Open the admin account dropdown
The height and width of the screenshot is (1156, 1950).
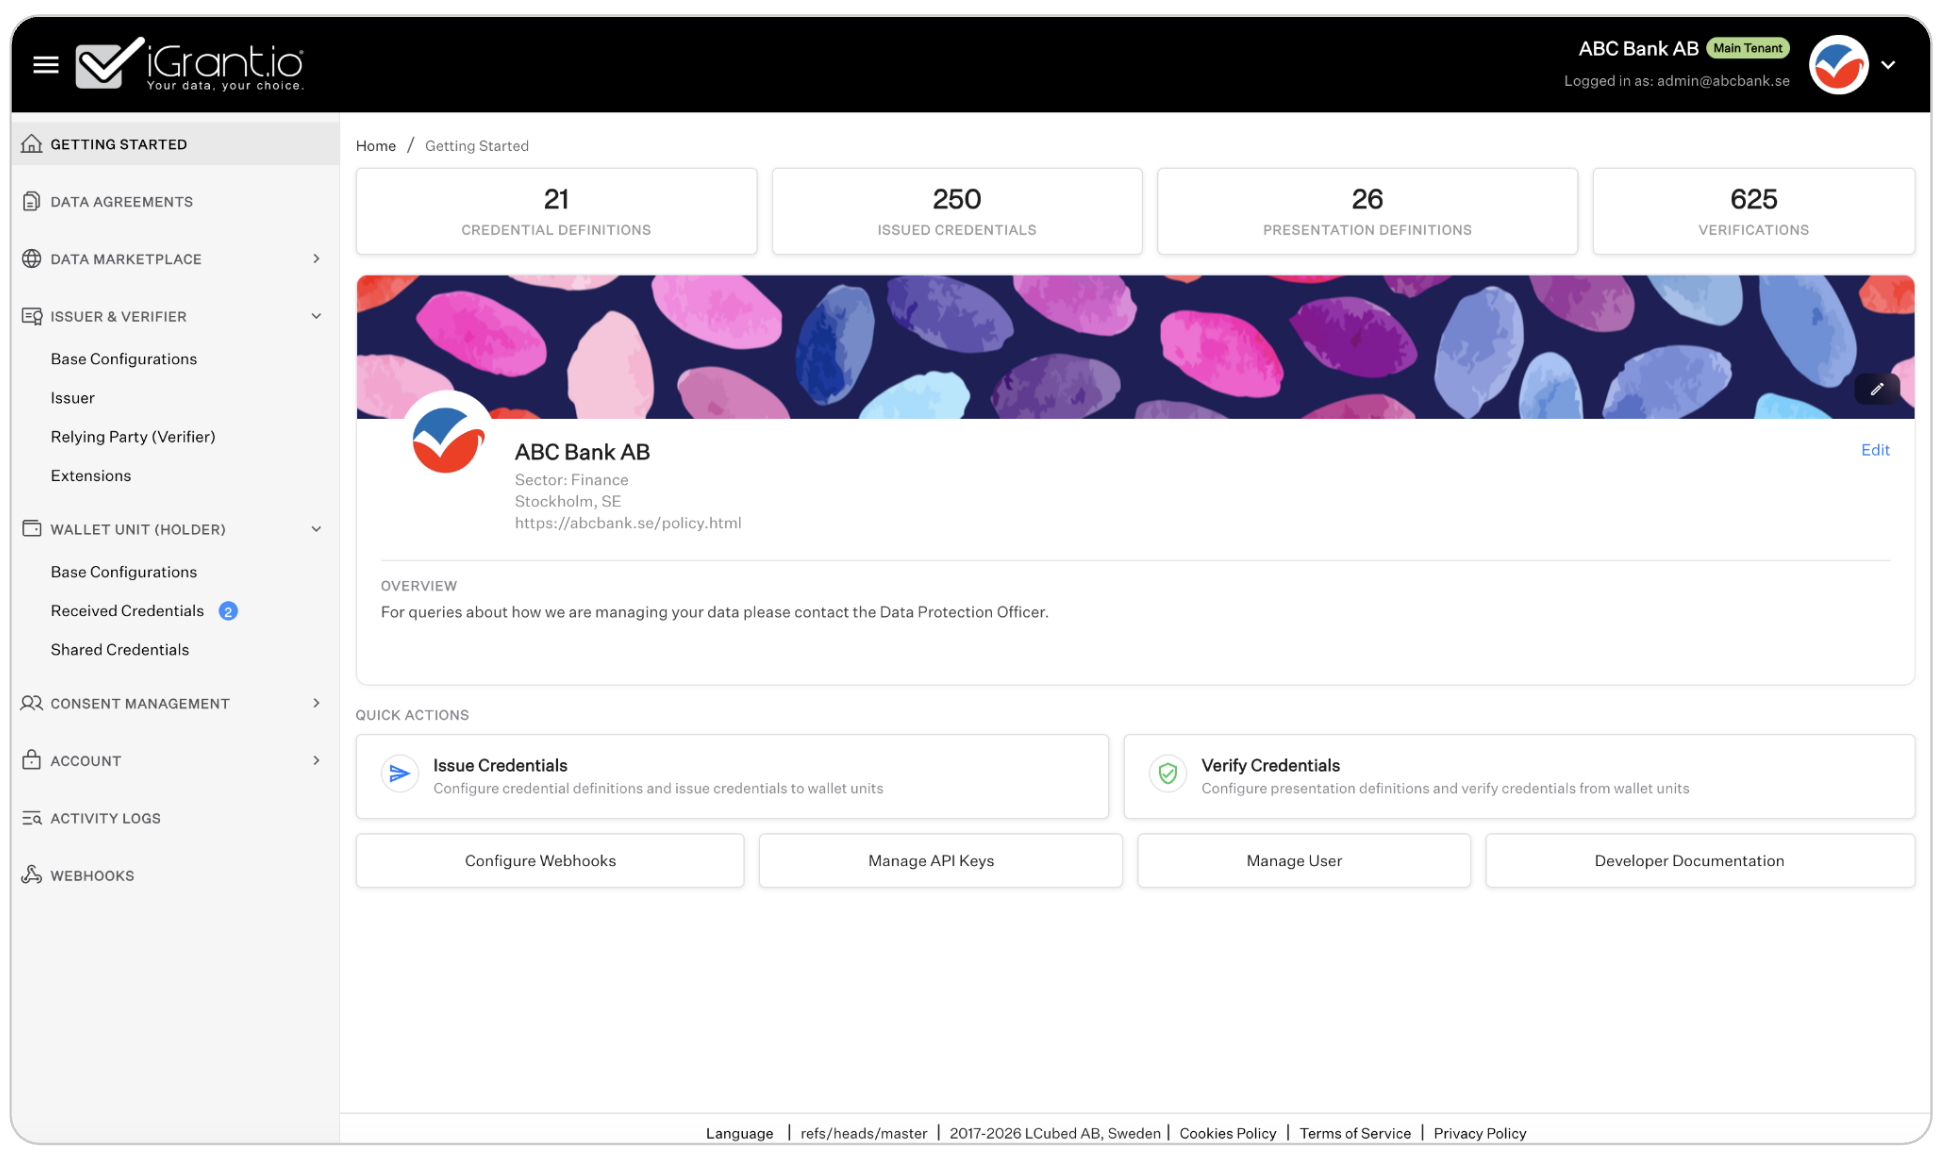[x=1890, y=64]
